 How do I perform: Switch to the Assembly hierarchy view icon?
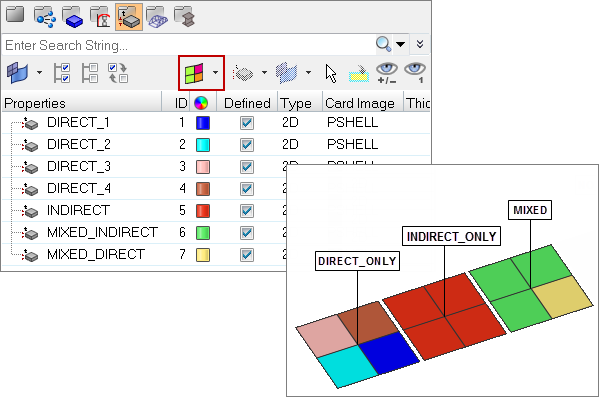45,17
